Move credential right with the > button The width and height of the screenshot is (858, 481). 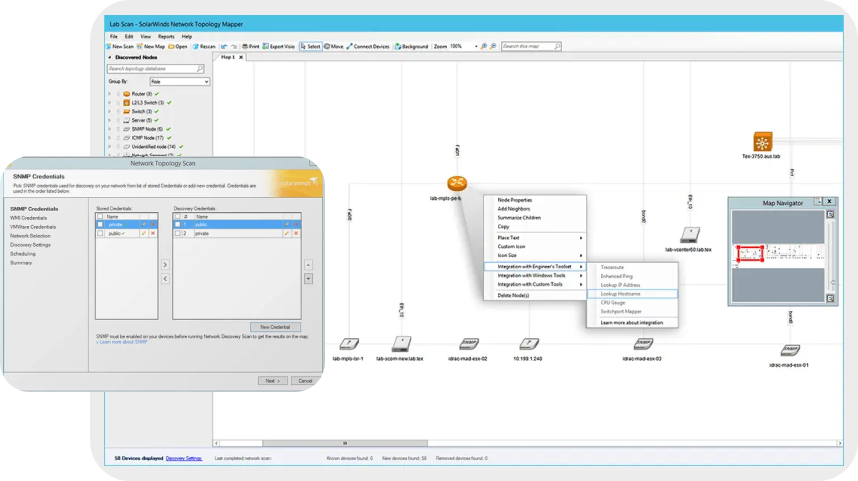tap(165, 265)
